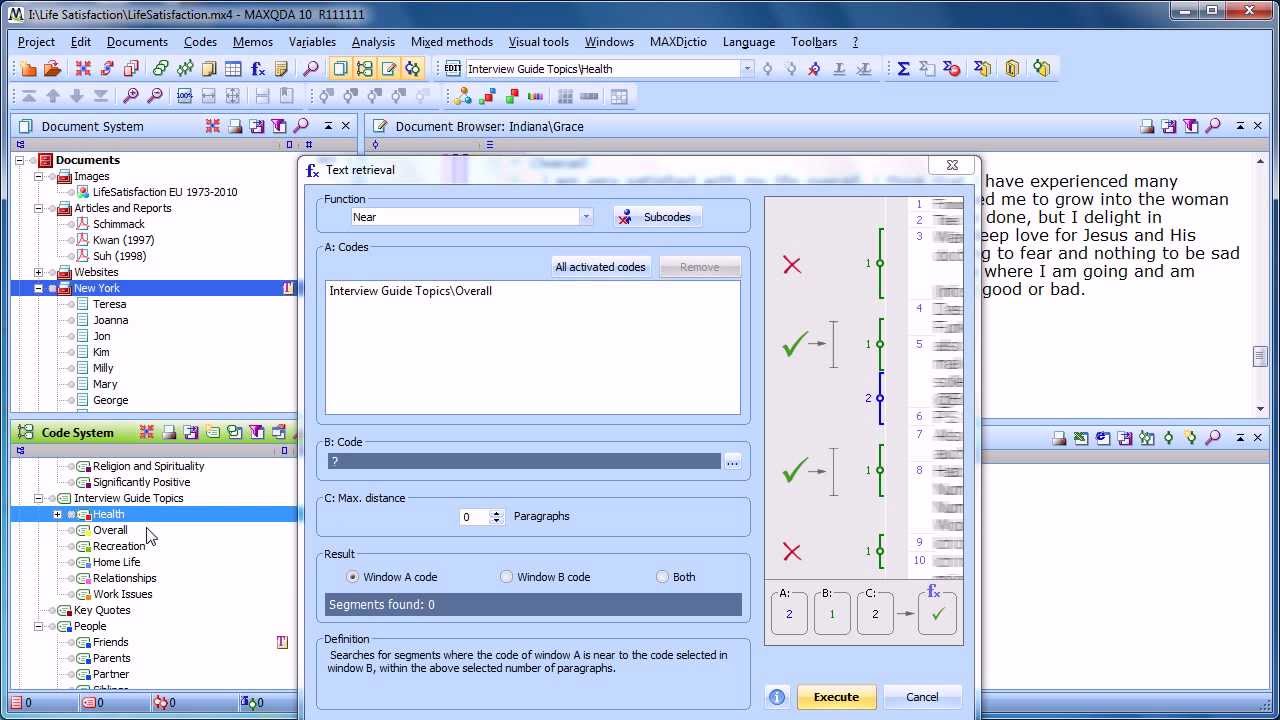Select Window B code radio button
The width and height of the screenshot is (1280, 720).
pyautogui.click(x=506, y=577)
